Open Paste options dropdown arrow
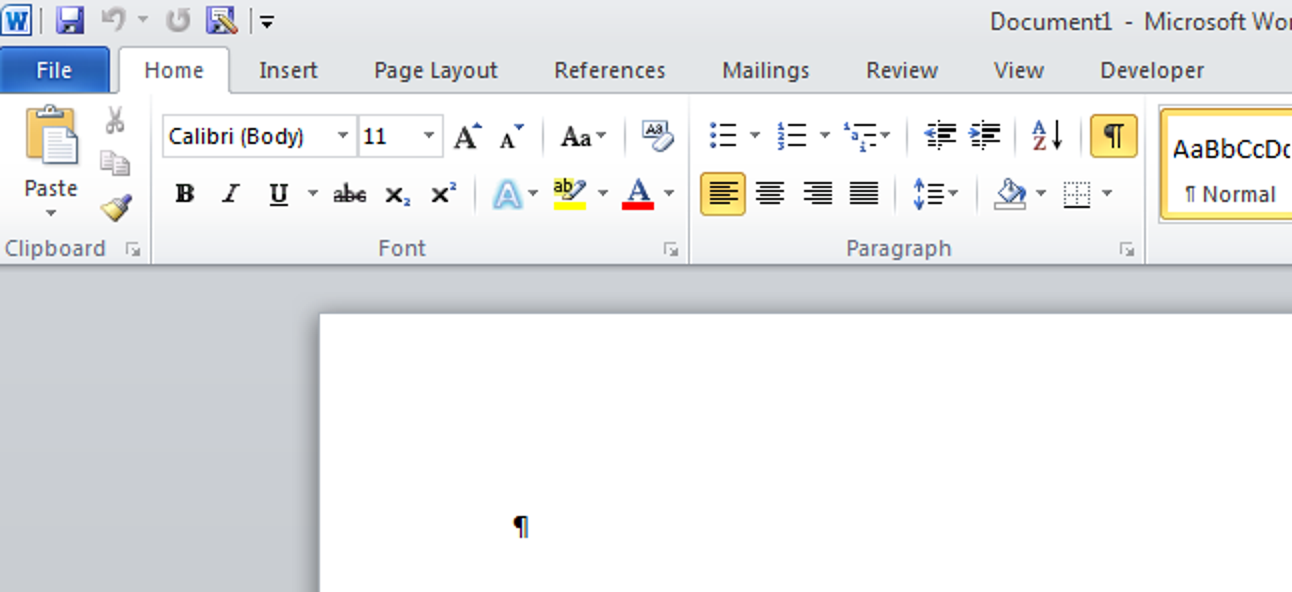 click(51, 213)
